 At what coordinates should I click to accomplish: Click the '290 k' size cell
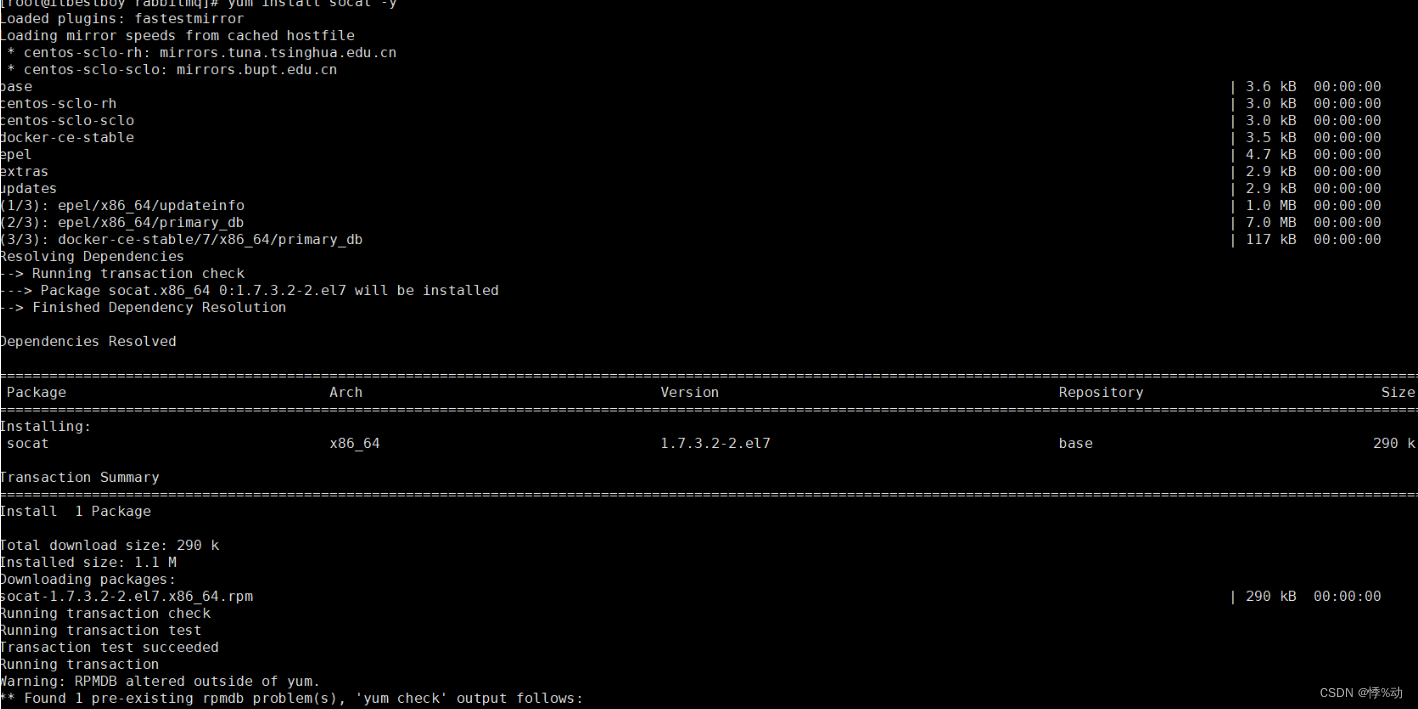(1394, 443)
